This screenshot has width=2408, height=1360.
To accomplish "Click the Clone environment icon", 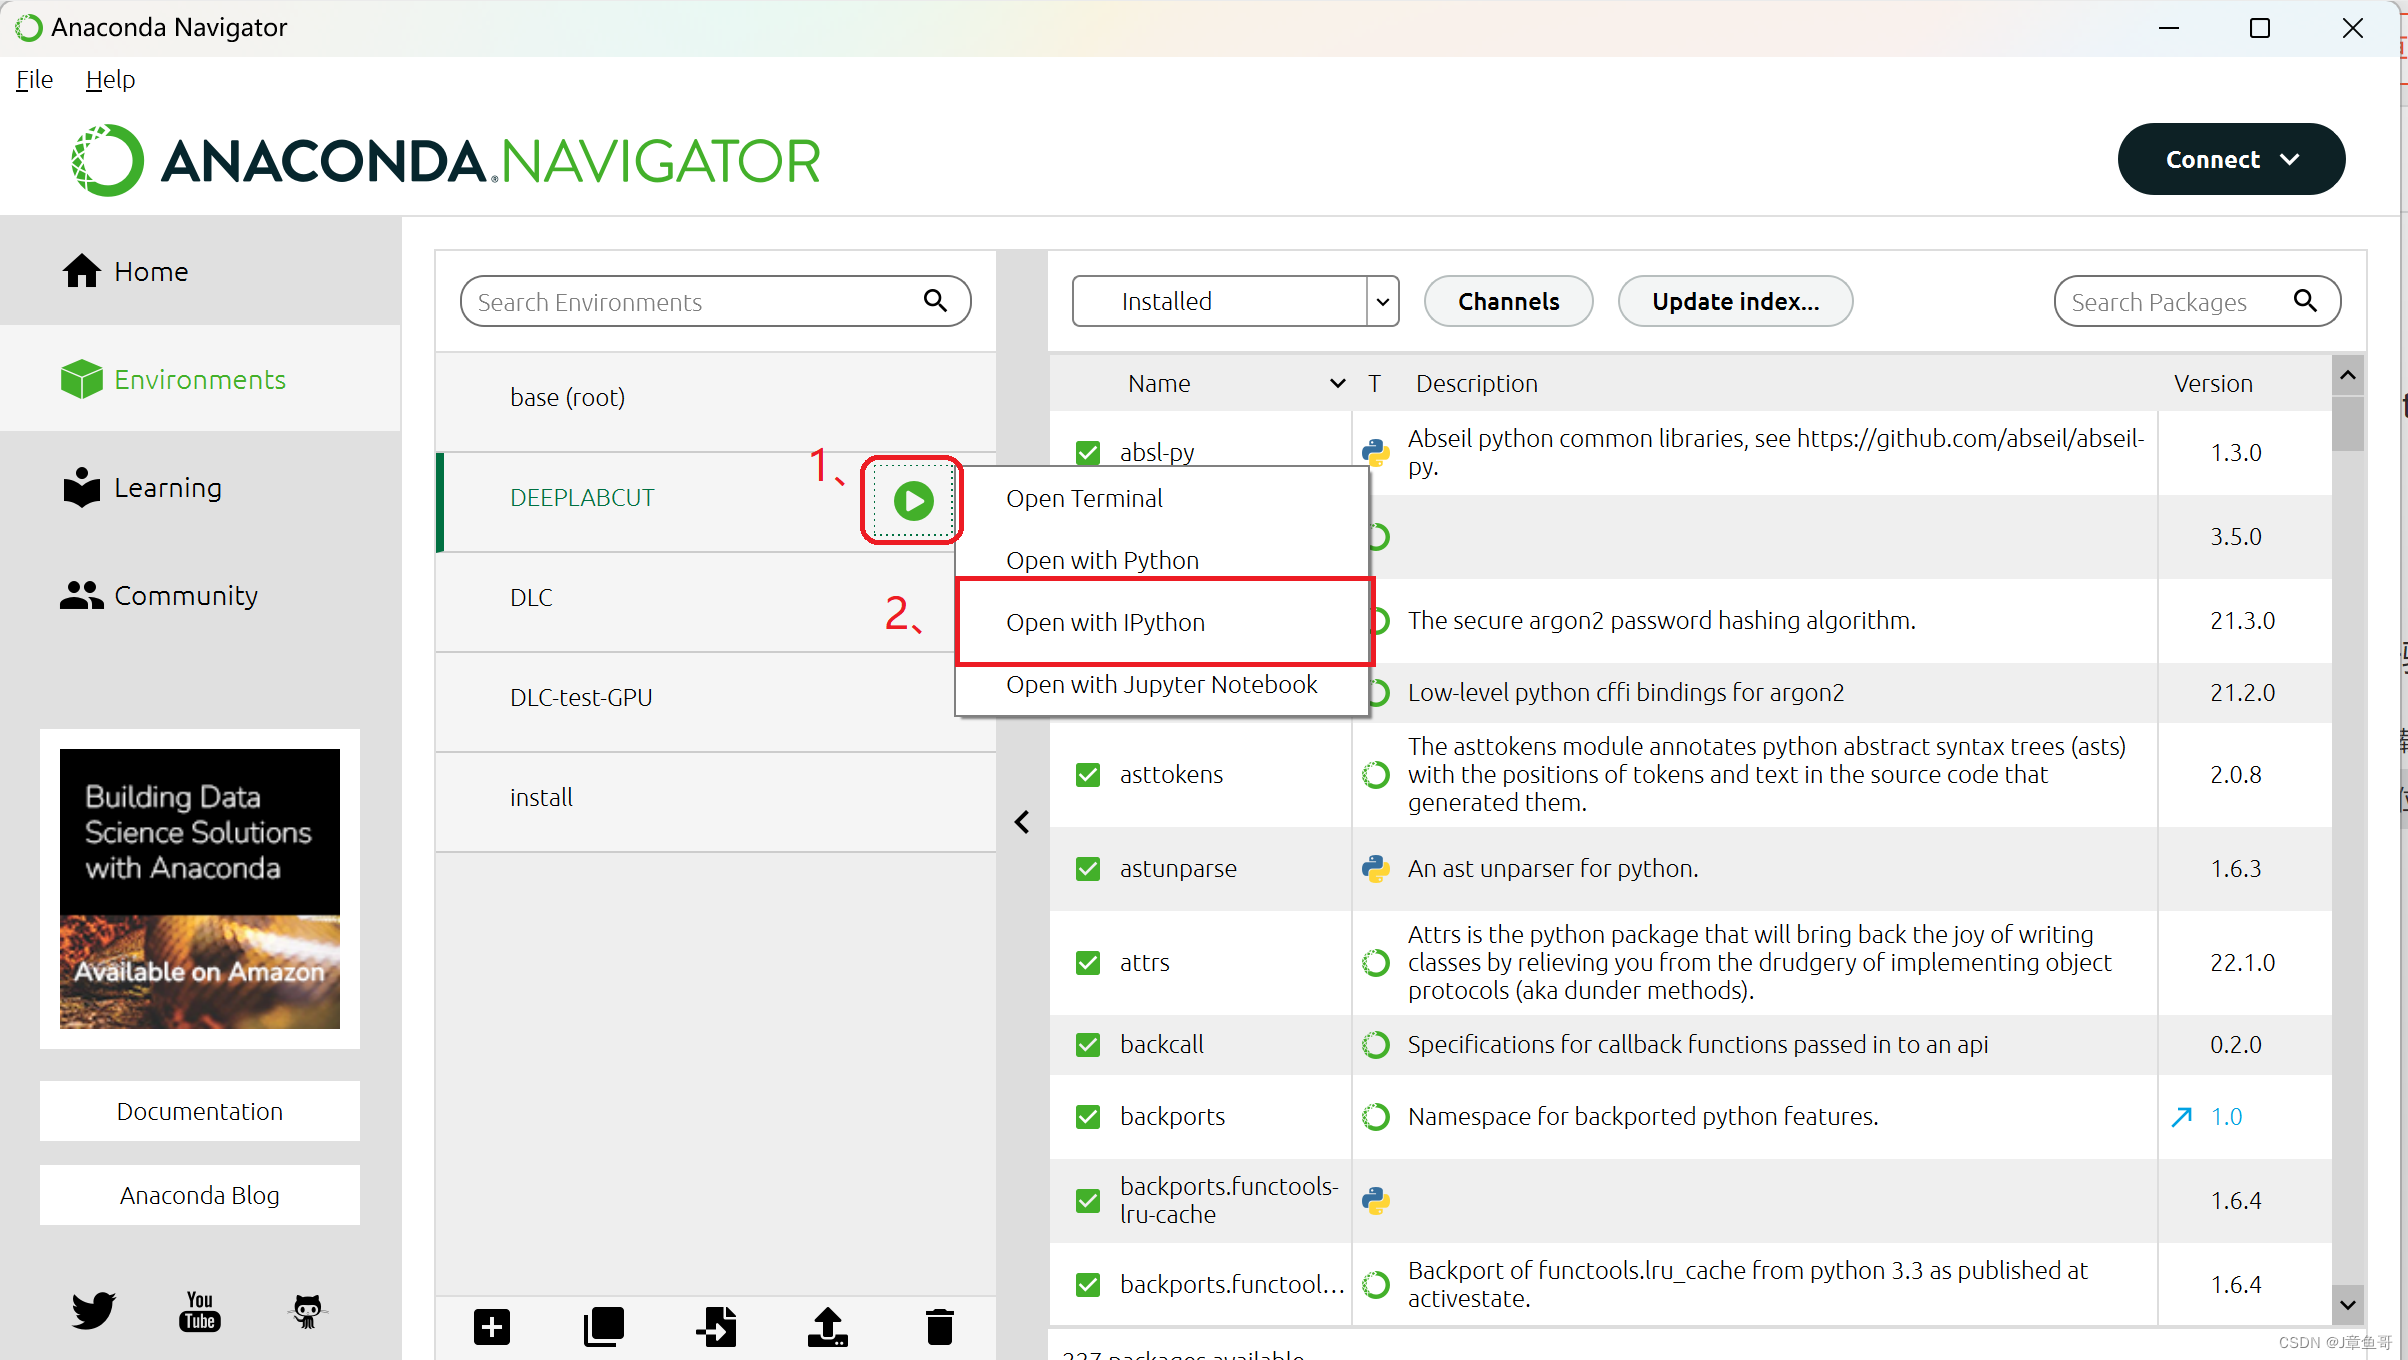I will (x=604, y=1327).
